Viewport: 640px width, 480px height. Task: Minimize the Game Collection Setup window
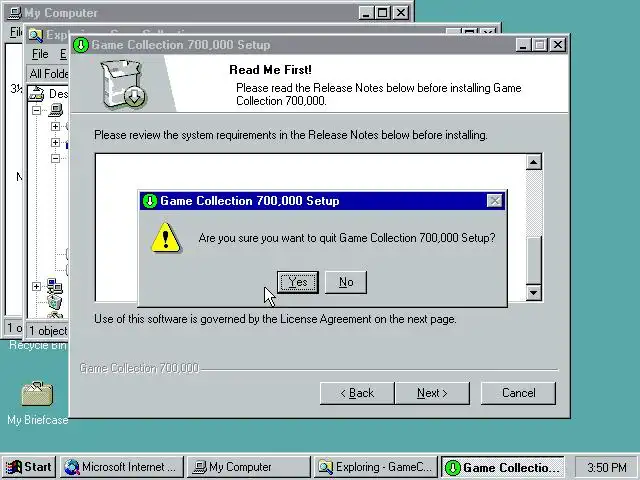tap(523, 45)
